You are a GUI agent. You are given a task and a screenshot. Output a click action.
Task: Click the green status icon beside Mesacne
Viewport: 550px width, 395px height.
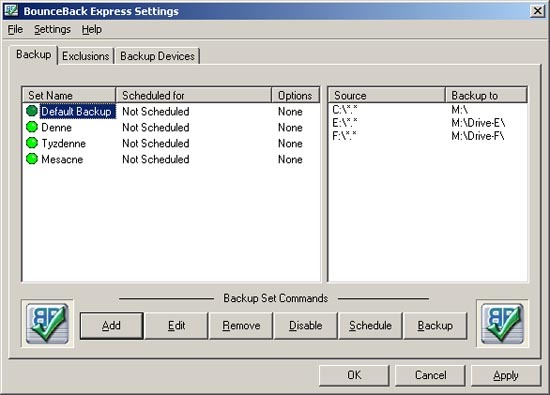[x=32, y=159]
